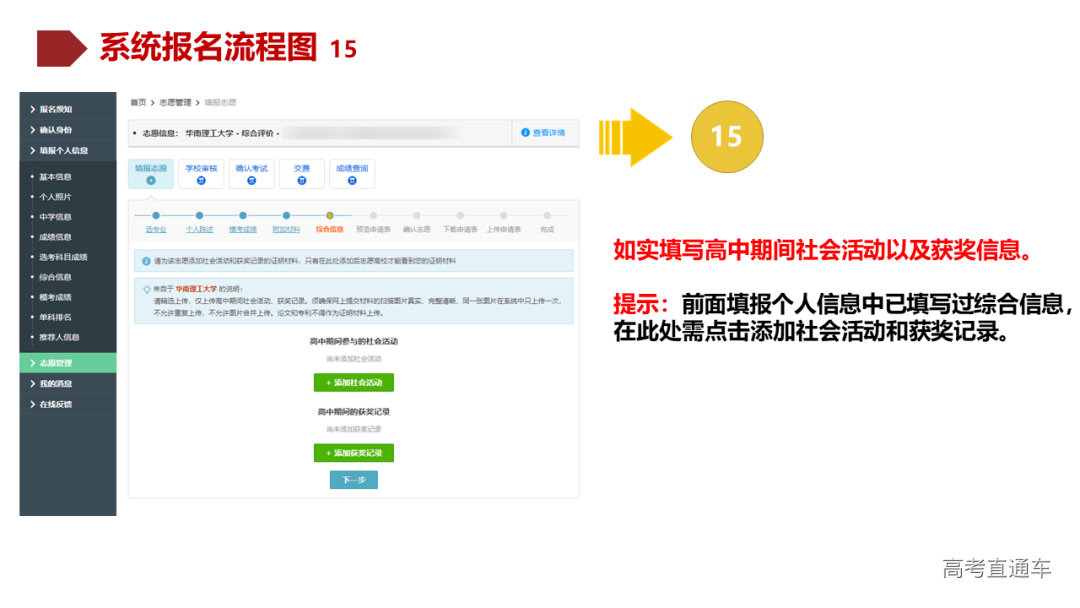The width and height of the screenshot is (1080, 608).
Task: Click the lock icon under 成绩查询
Action: 352,180
